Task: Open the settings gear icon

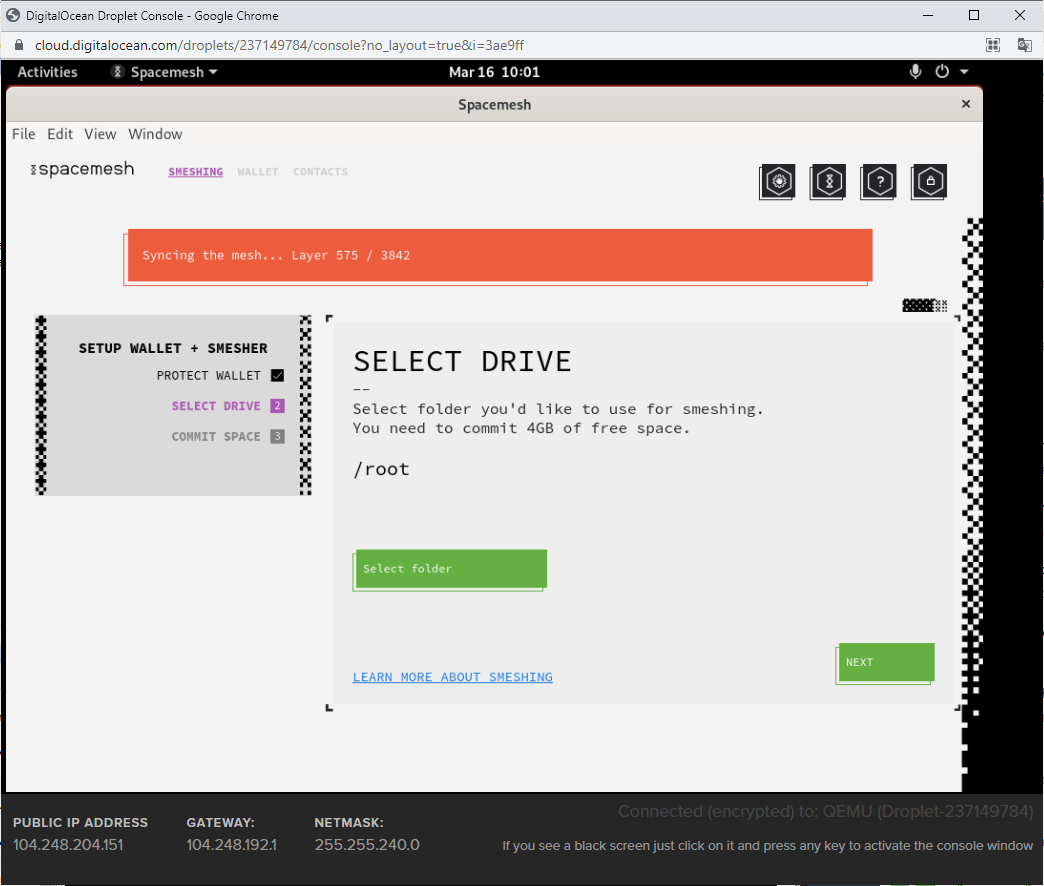Action: point(778,181)
